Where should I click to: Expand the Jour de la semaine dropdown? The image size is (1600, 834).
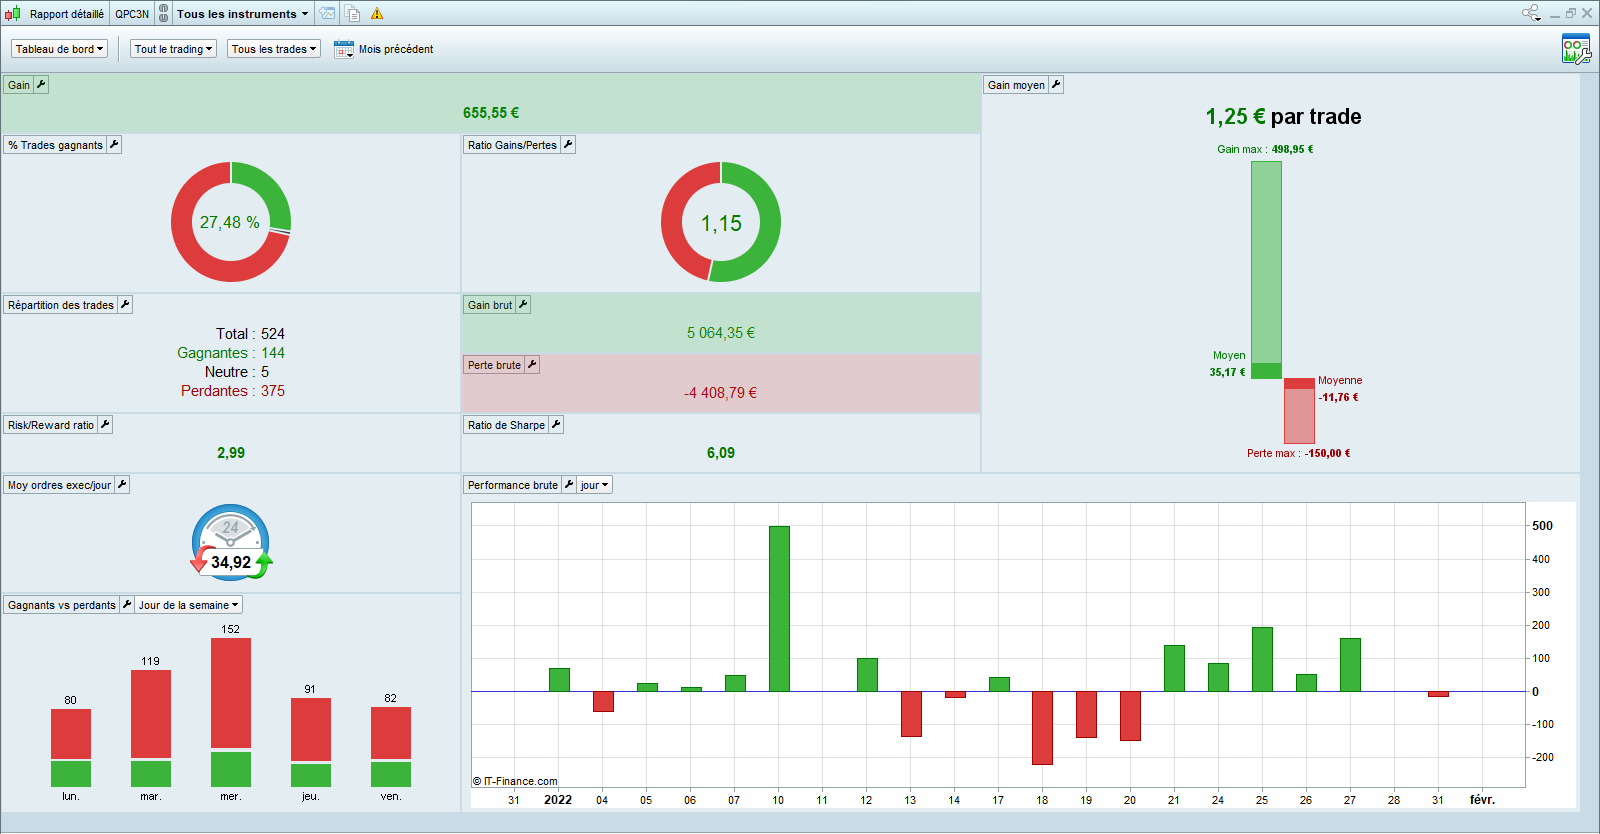(x=189, y=605)
